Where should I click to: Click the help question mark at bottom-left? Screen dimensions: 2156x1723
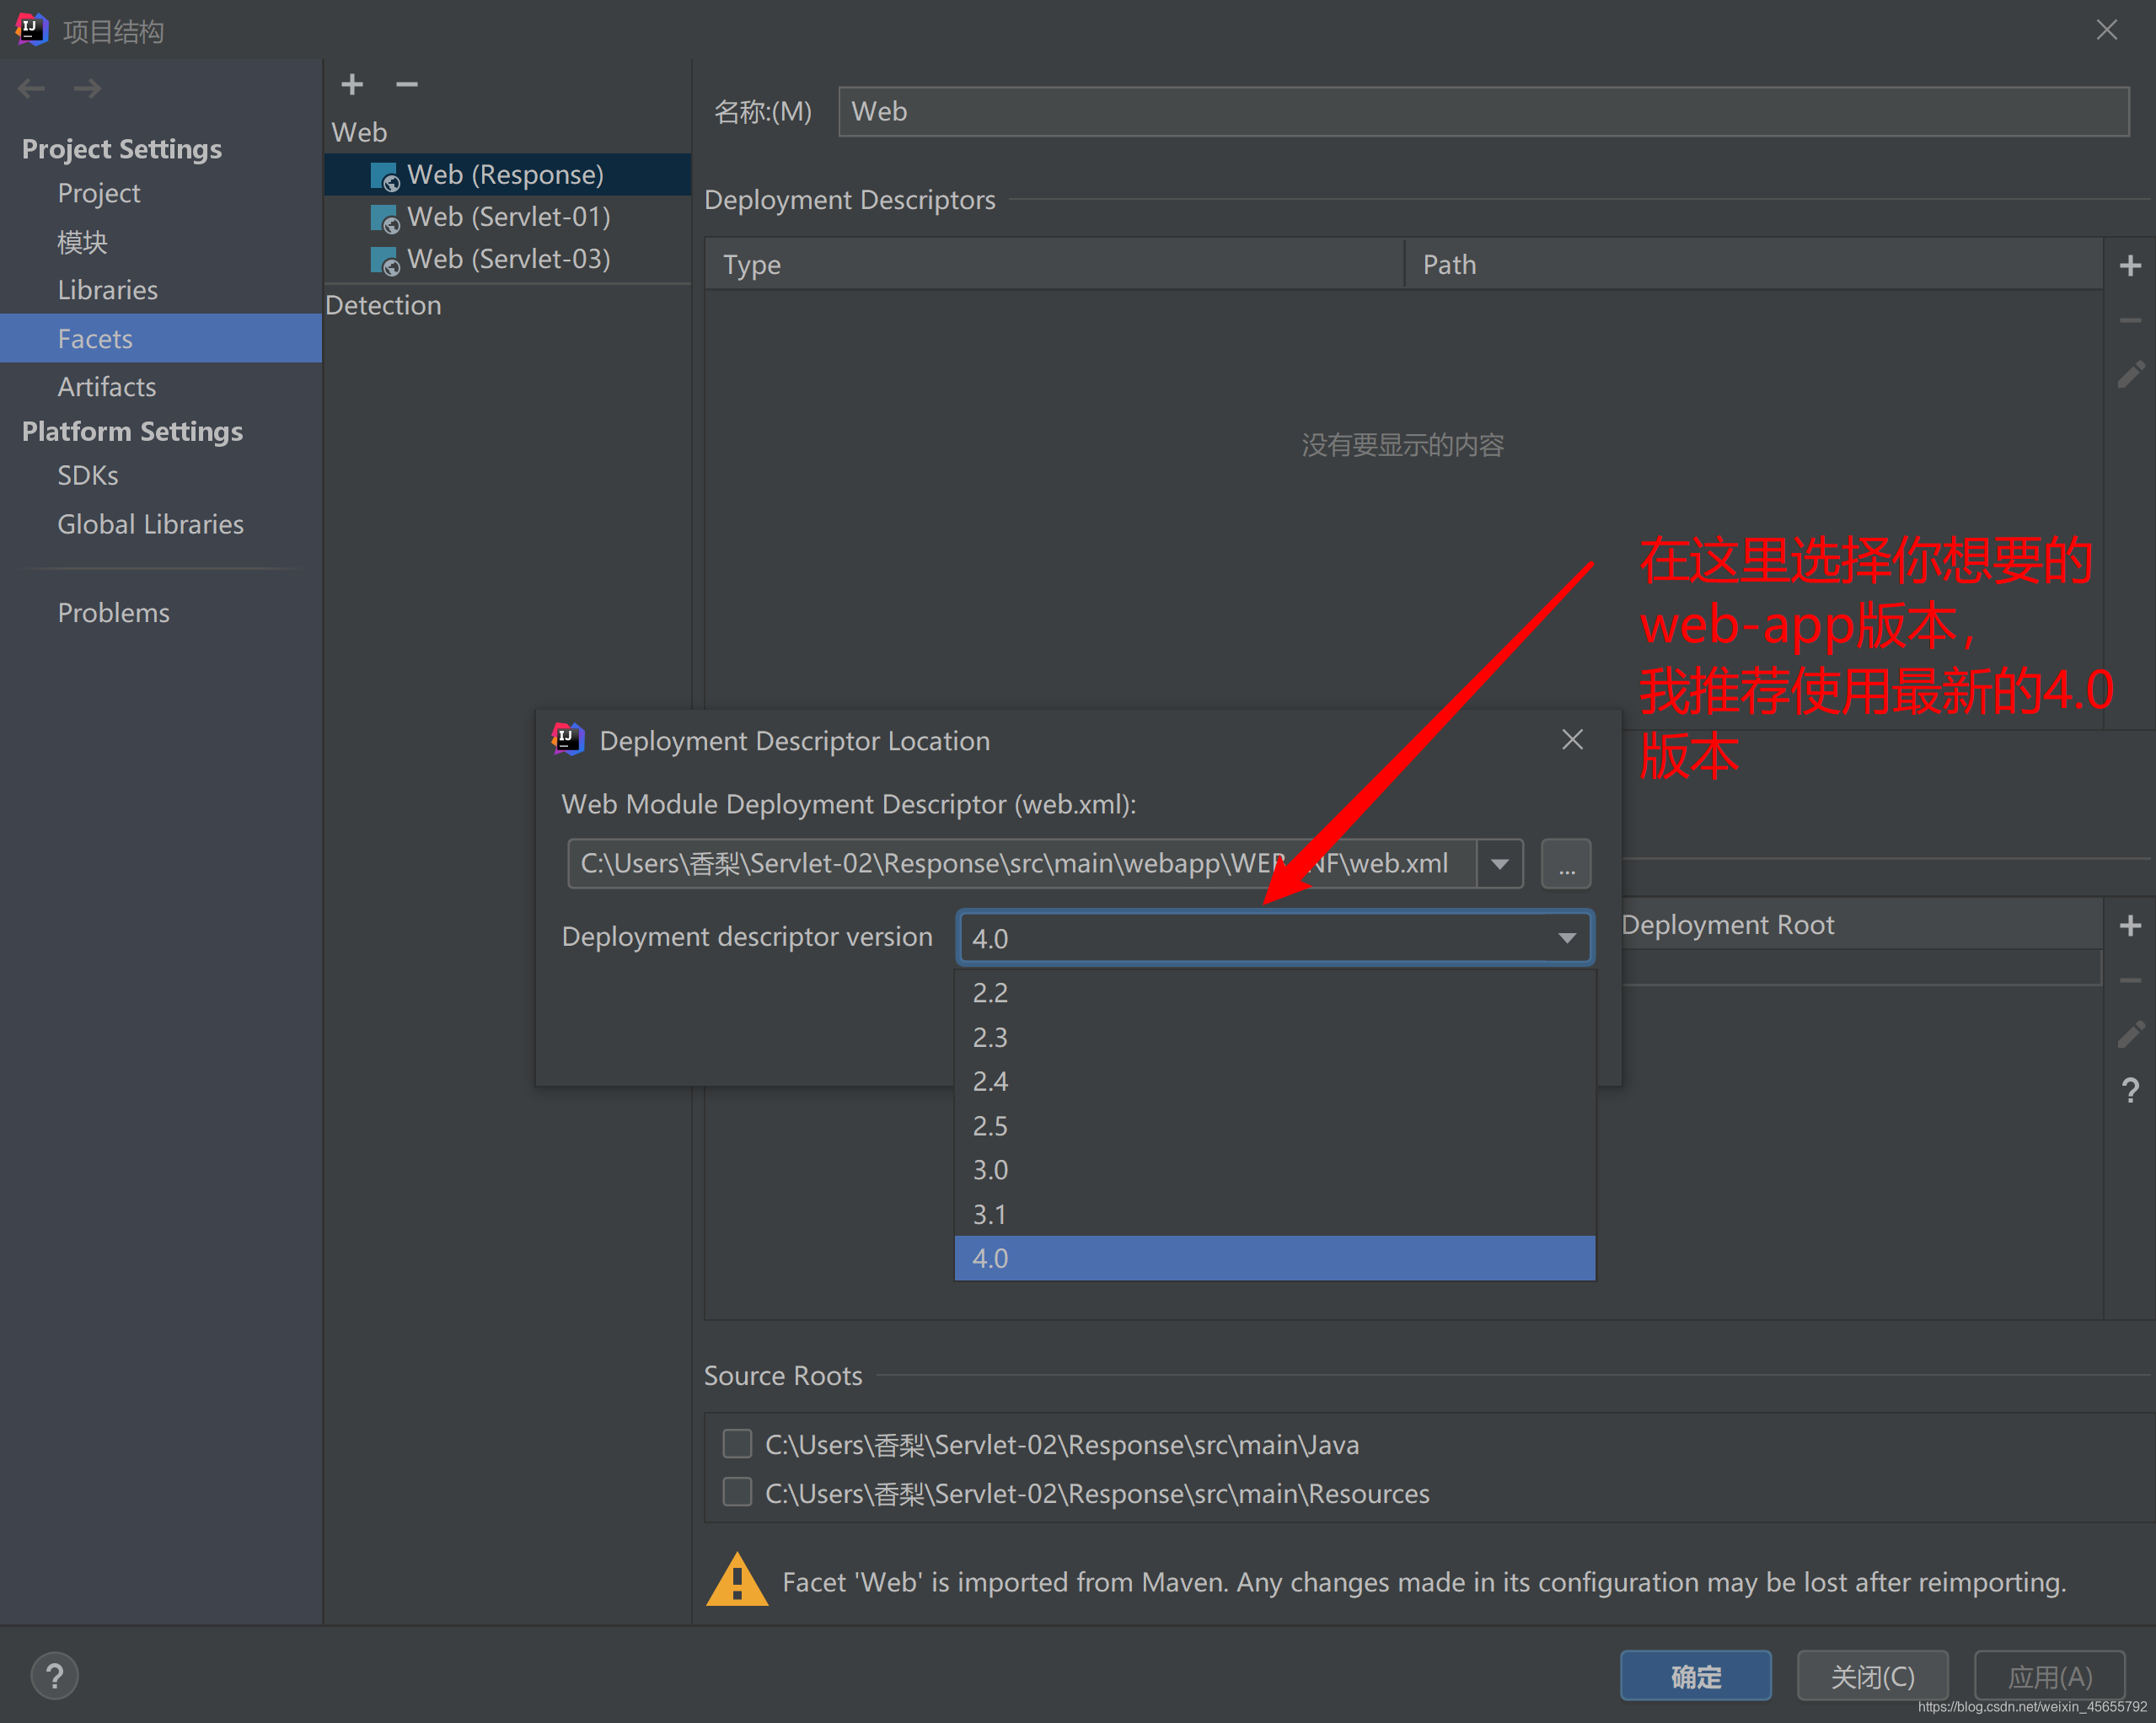click(x=55, y=1677)
